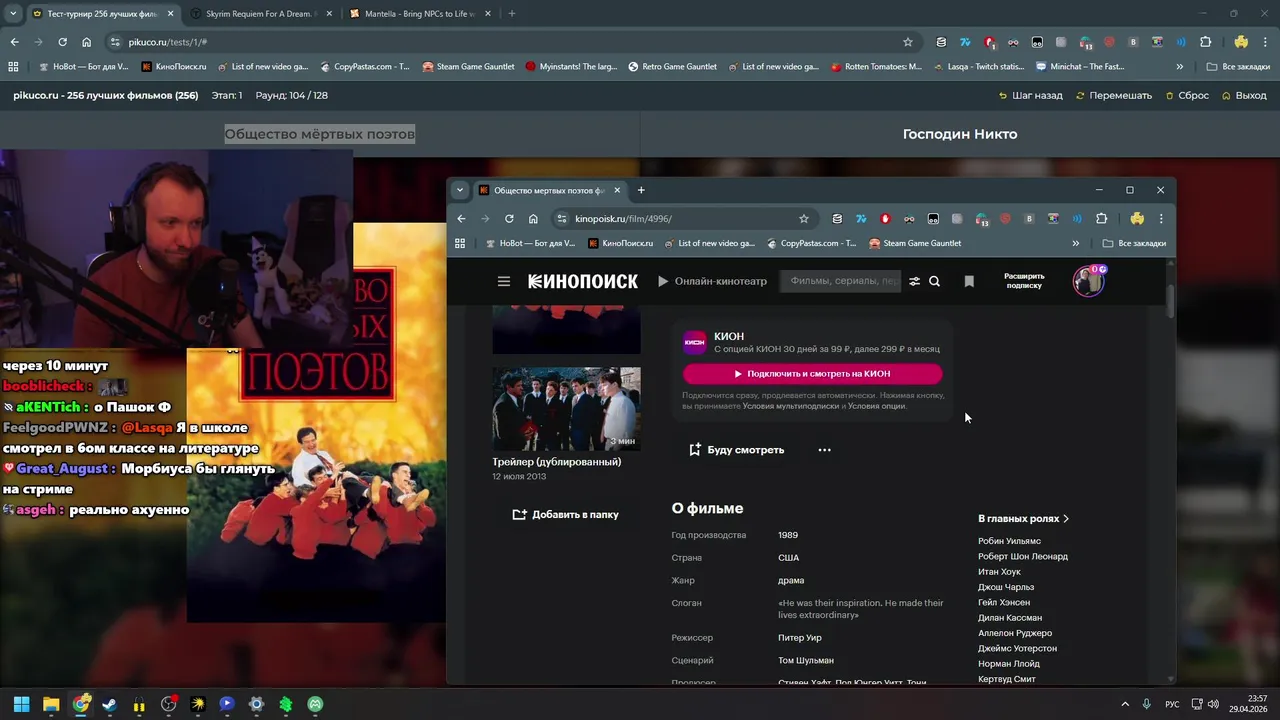This screenshot has height=720, width=1280.
Task: Click the volume tray icon
Action: pyautogui.click(x=1213, y=704)
